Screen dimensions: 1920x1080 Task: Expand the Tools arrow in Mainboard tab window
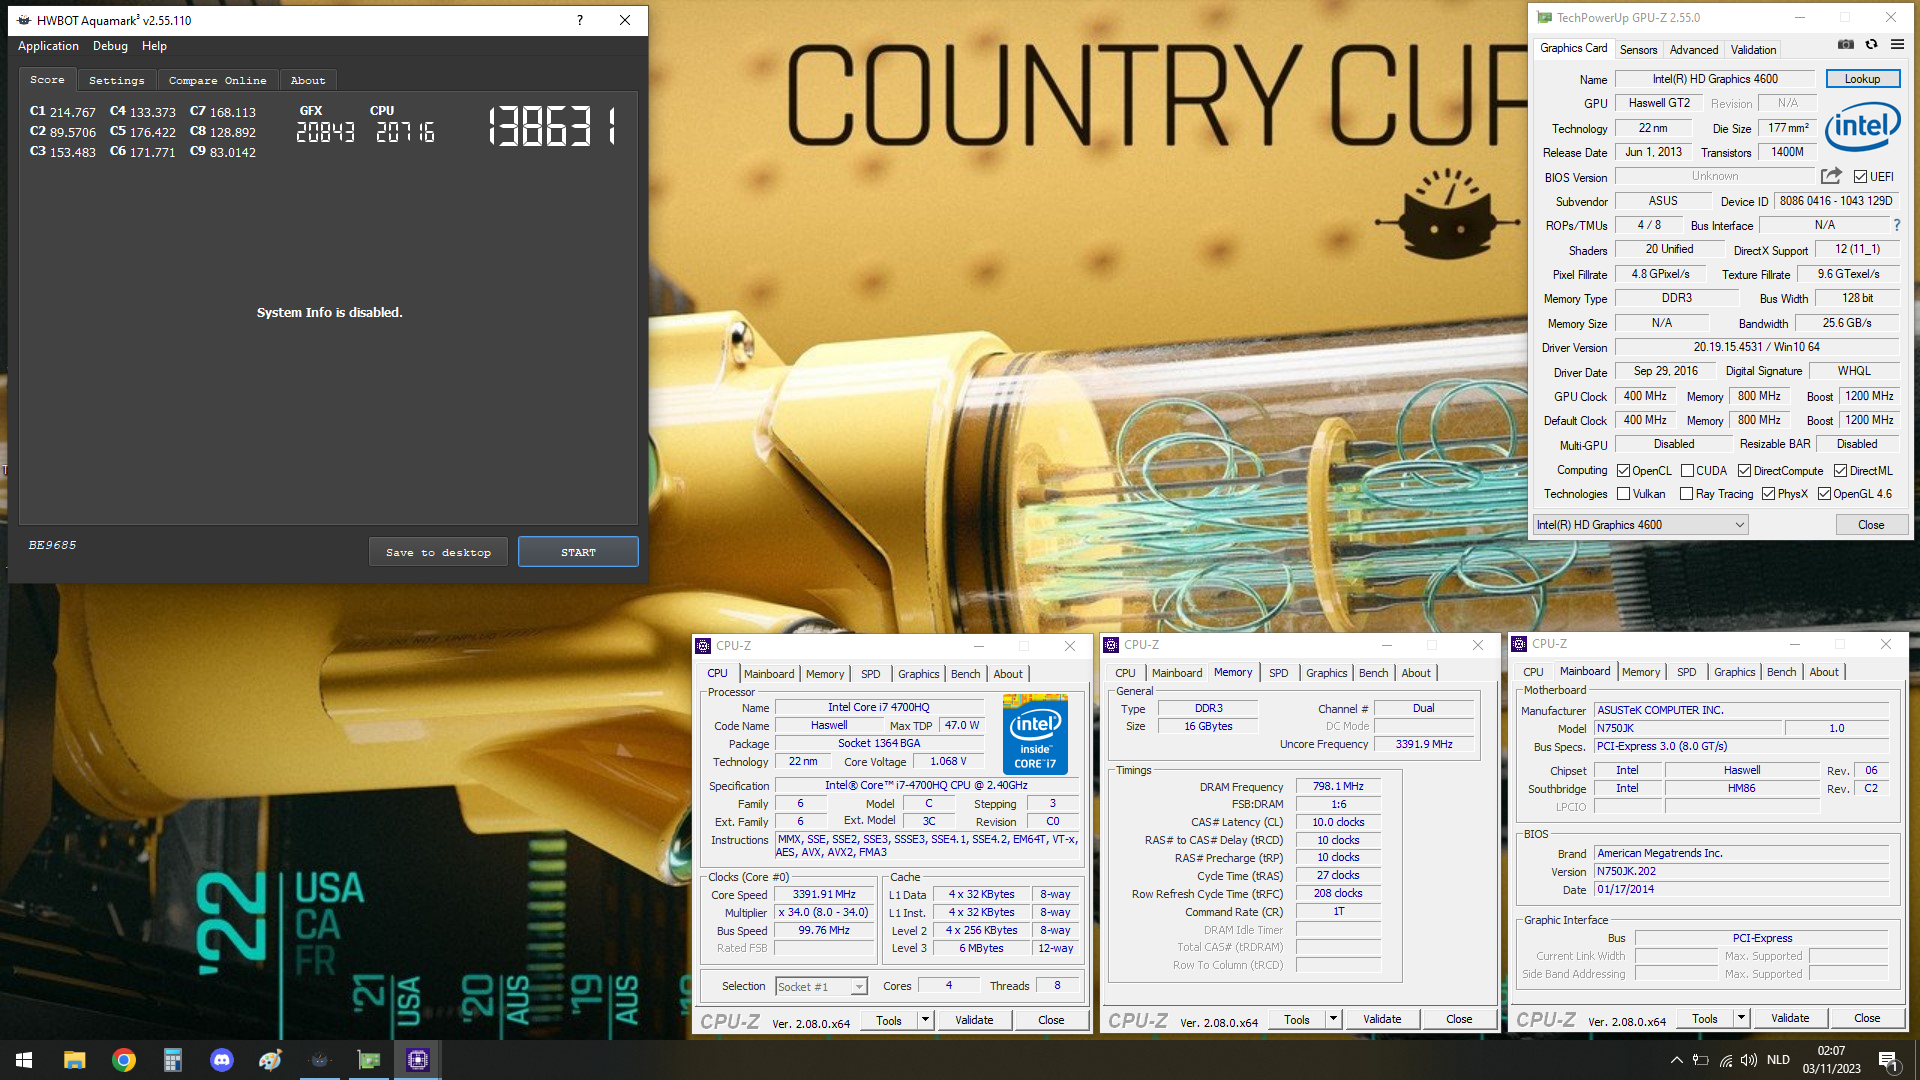[x=1741, y=1018]
